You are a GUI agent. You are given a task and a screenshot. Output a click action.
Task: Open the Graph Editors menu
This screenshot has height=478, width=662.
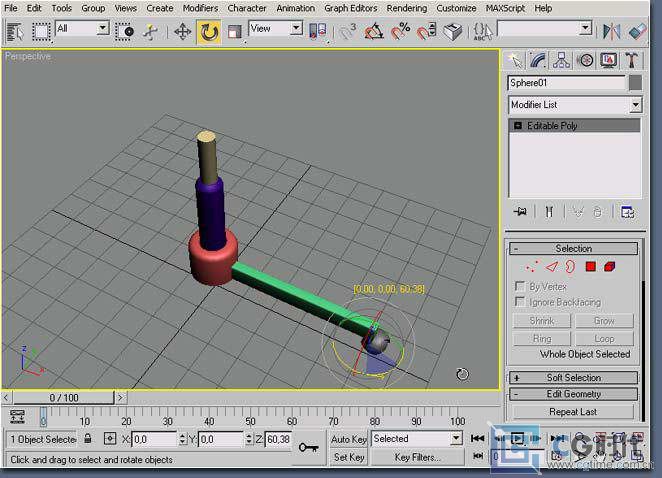pyautogui.click(x=350, y=8)
